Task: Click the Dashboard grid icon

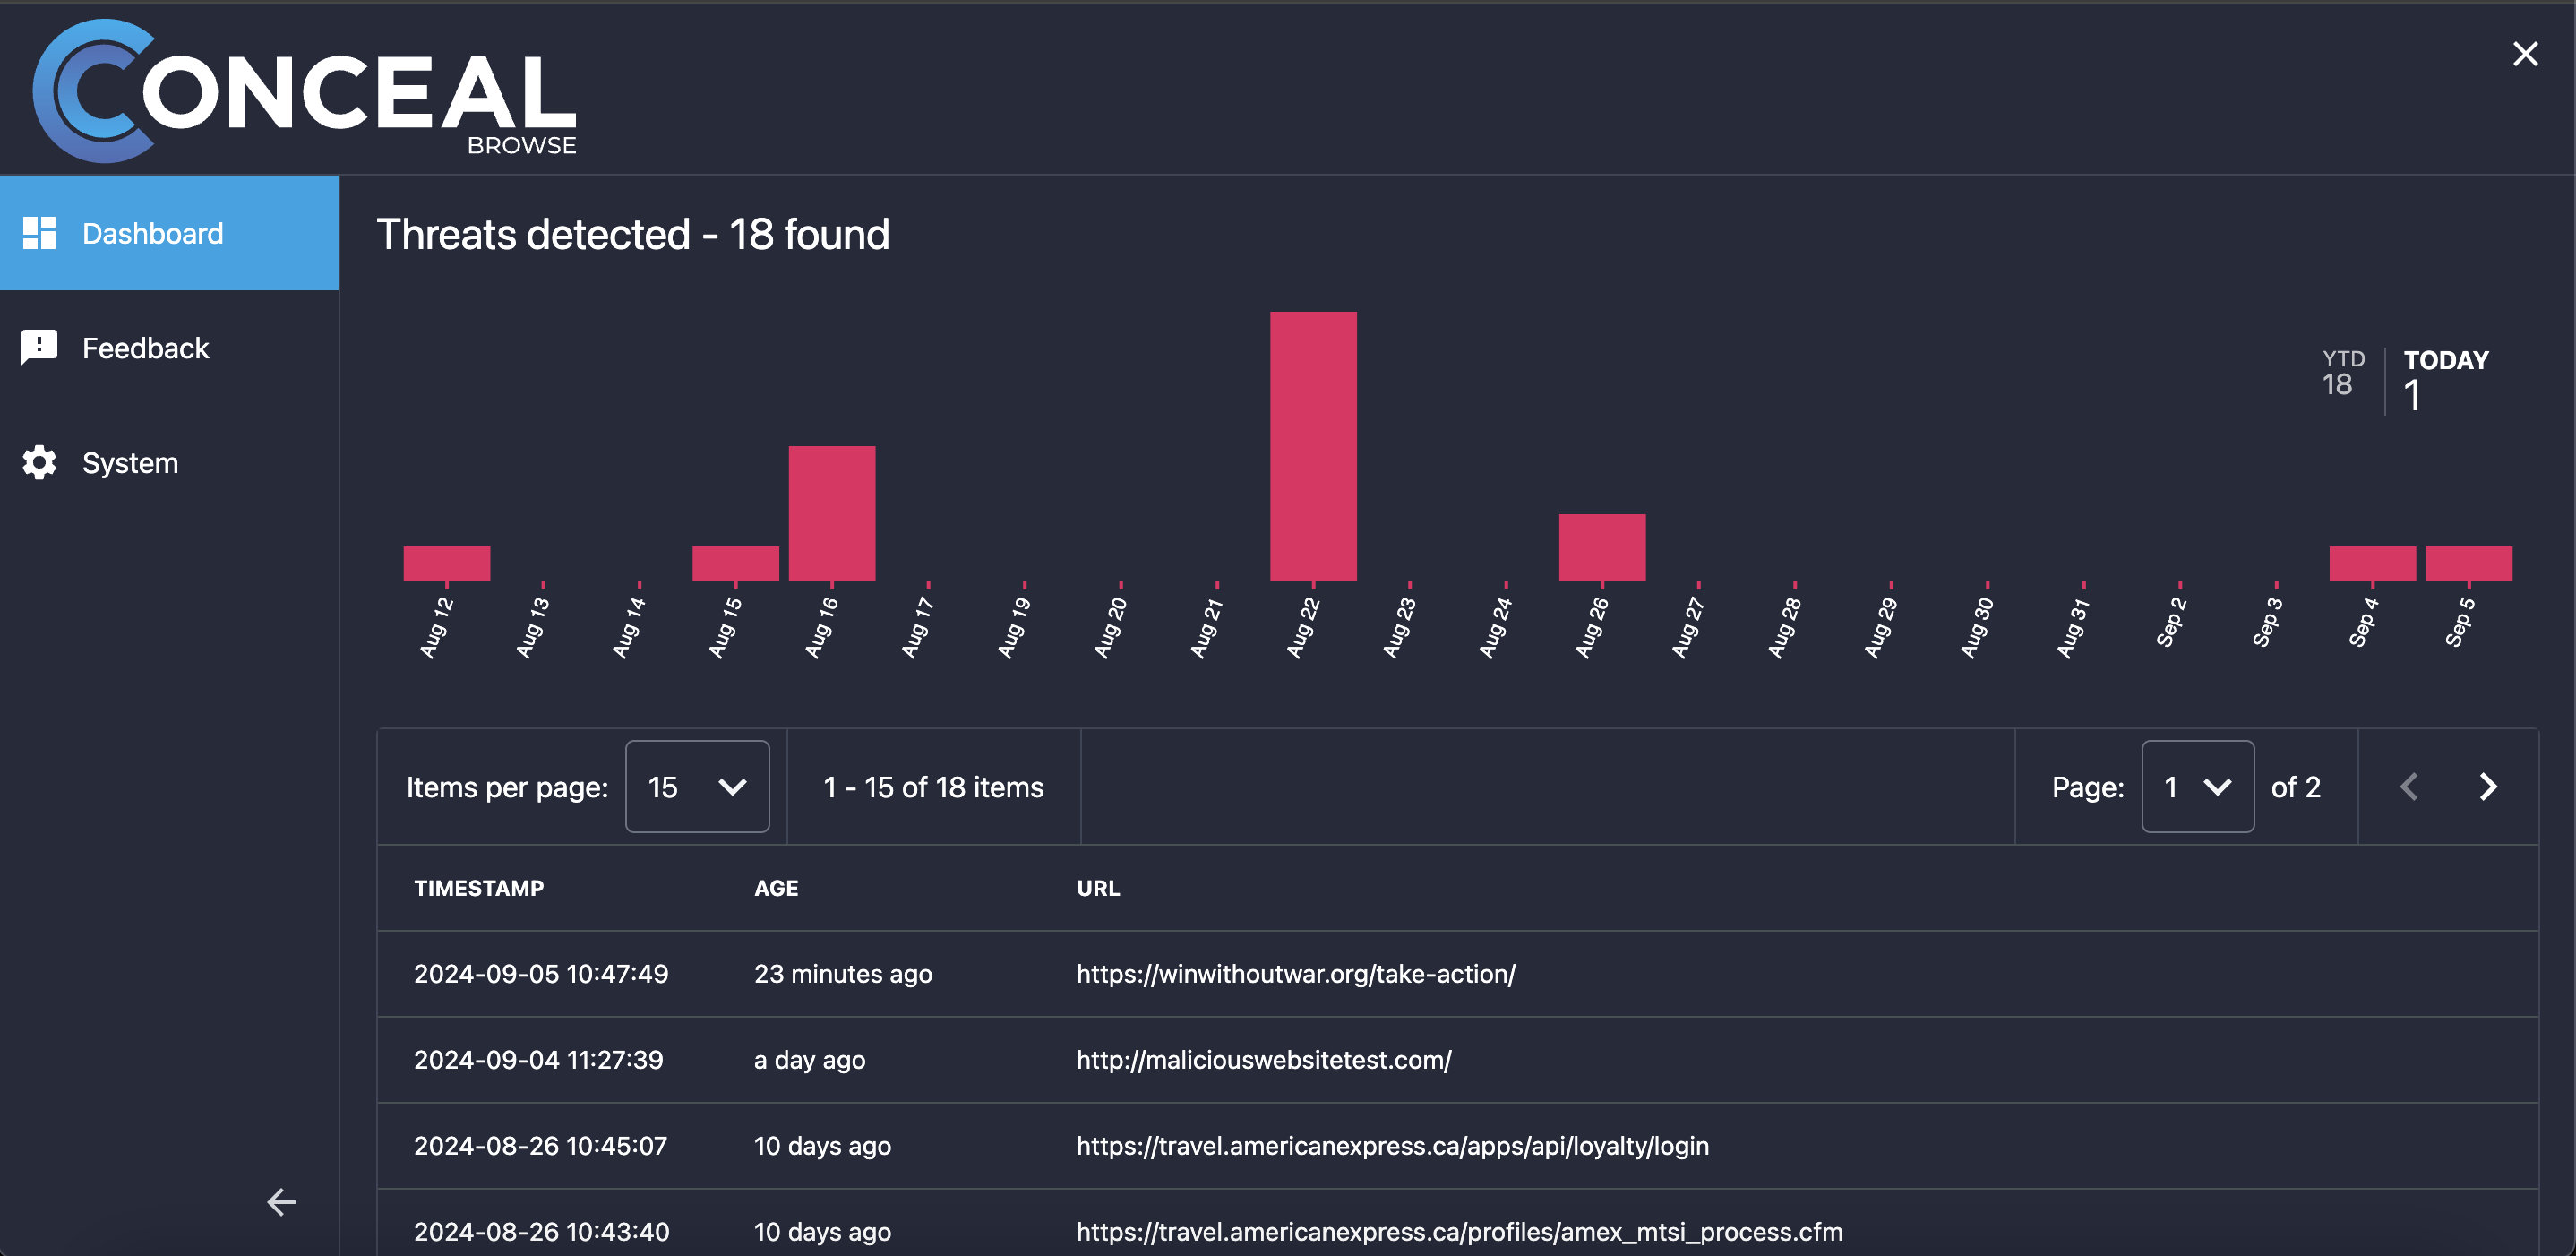Action: point(39,233)
